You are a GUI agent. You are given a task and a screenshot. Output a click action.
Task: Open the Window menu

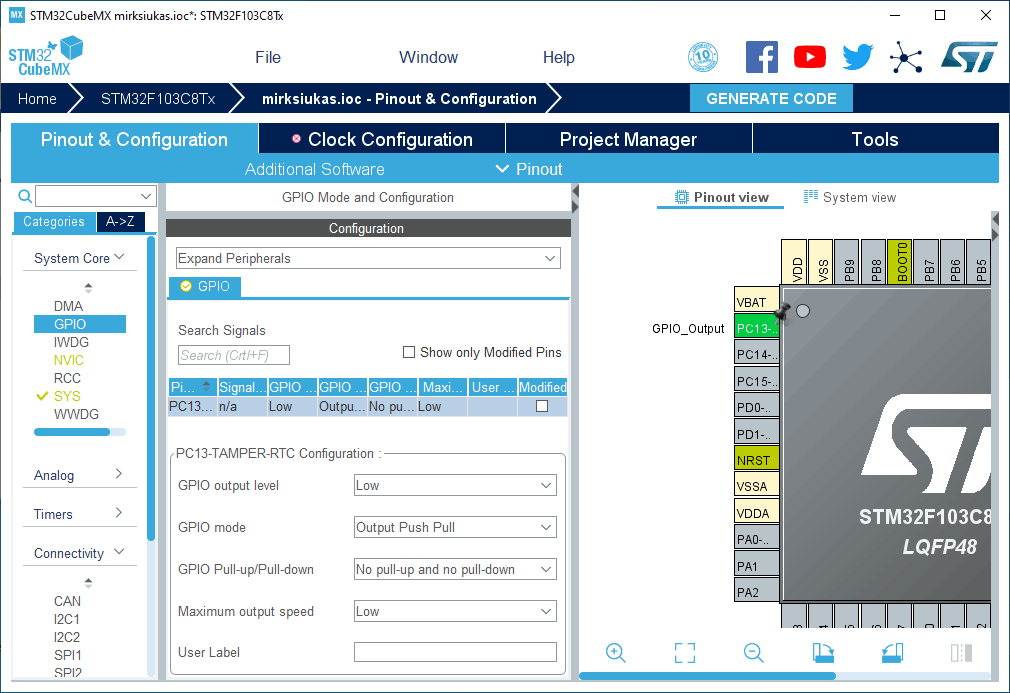click(x=428, y=57)
